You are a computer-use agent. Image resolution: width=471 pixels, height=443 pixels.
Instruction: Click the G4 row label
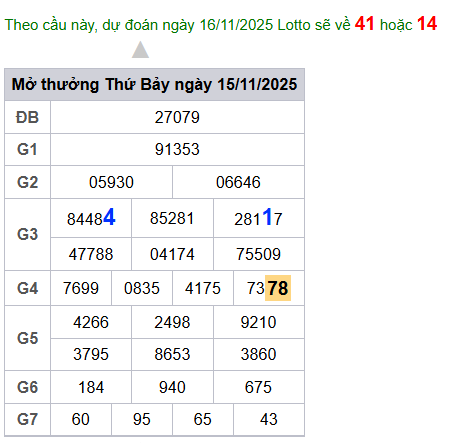(27, 288)
